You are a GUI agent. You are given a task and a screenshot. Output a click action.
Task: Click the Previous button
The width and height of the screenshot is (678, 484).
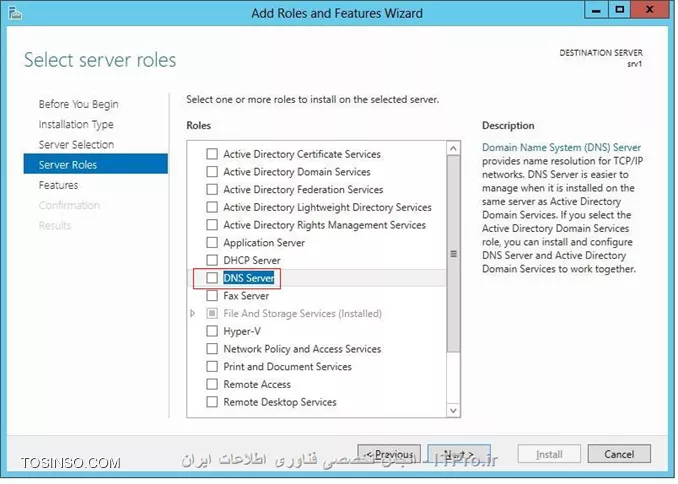tap(389, 455)
